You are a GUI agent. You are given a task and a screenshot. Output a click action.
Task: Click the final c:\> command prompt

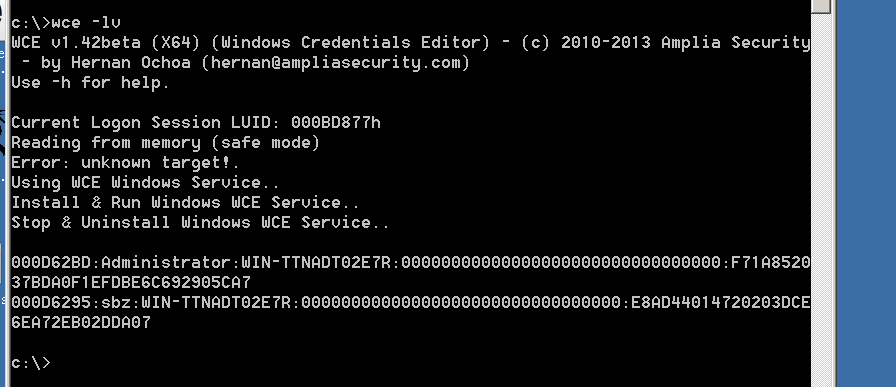pos(31,363)
